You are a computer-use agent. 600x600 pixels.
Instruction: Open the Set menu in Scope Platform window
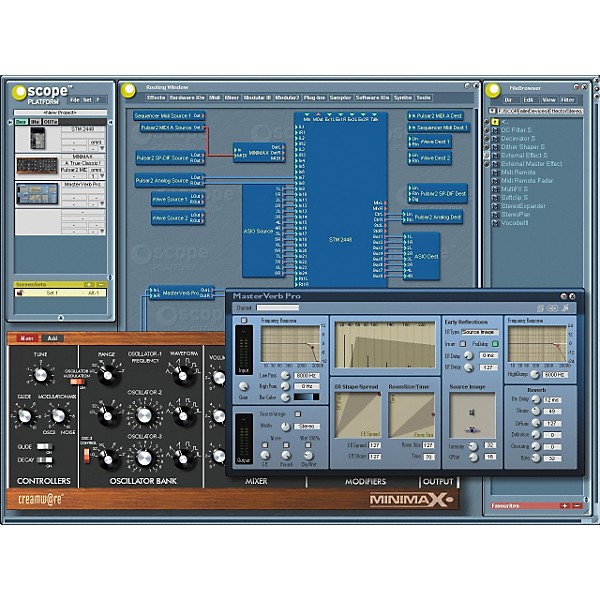tap(87, 100)
